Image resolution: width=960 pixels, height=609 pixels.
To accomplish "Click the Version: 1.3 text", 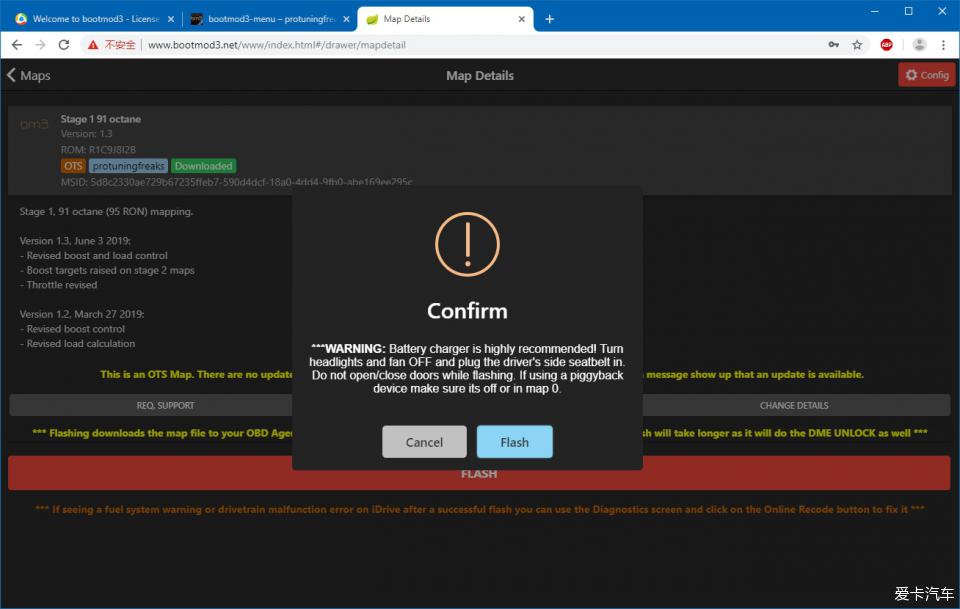I will [86, 133].
